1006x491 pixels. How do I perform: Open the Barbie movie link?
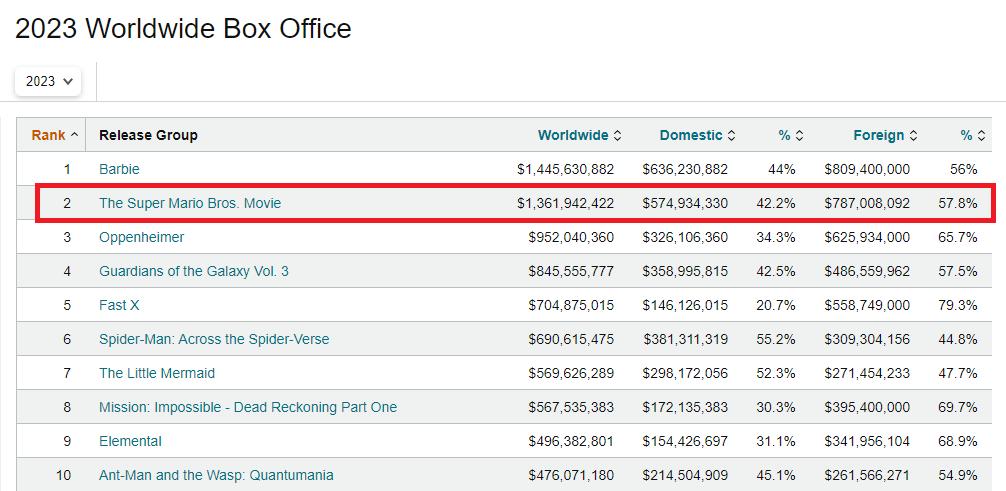coord(119,169)
